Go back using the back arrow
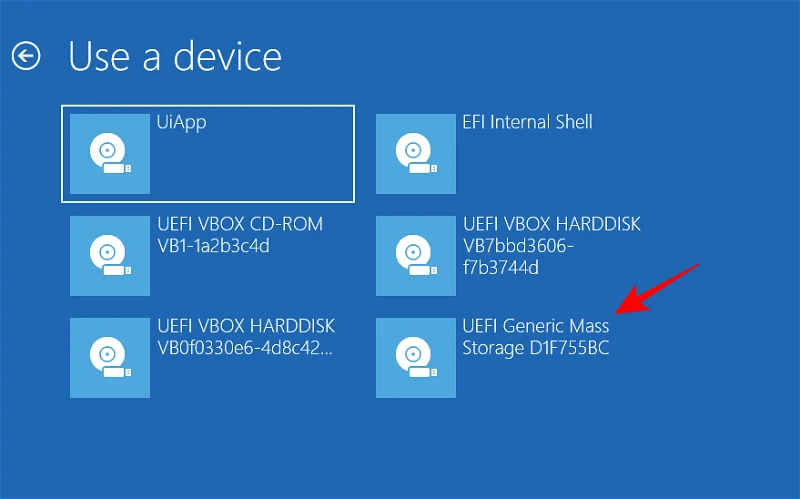 point(26,56)
